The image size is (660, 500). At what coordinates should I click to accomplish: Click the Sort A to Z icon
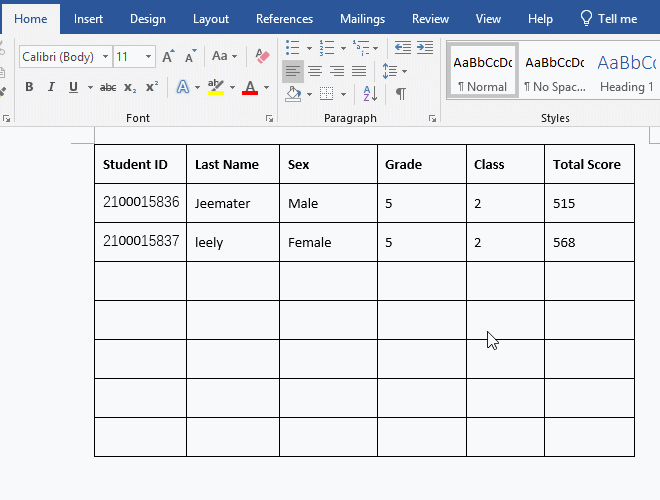(370, 94)
